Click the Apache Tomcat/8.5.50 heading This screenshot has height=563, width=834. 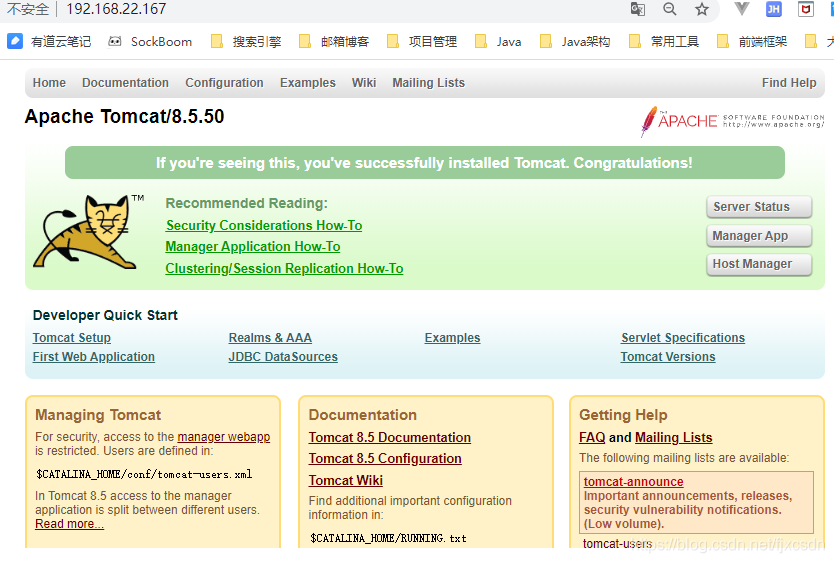pyautogui.click(x=124, y=117)
